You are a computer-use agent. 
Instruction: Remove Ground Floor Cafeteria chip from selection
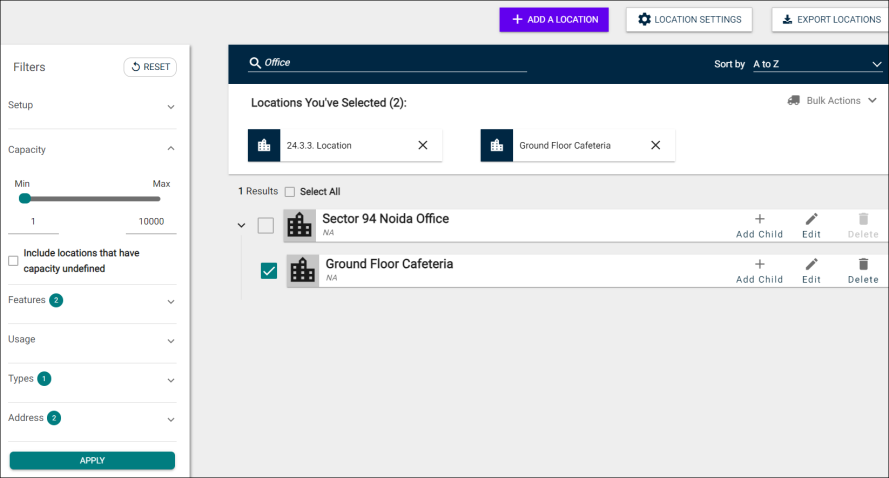(655, 145)
